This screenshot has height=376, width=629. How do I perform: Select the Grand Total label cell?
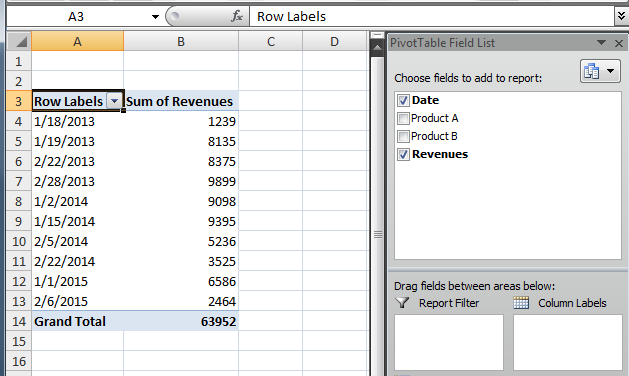(x=77, y=321)
